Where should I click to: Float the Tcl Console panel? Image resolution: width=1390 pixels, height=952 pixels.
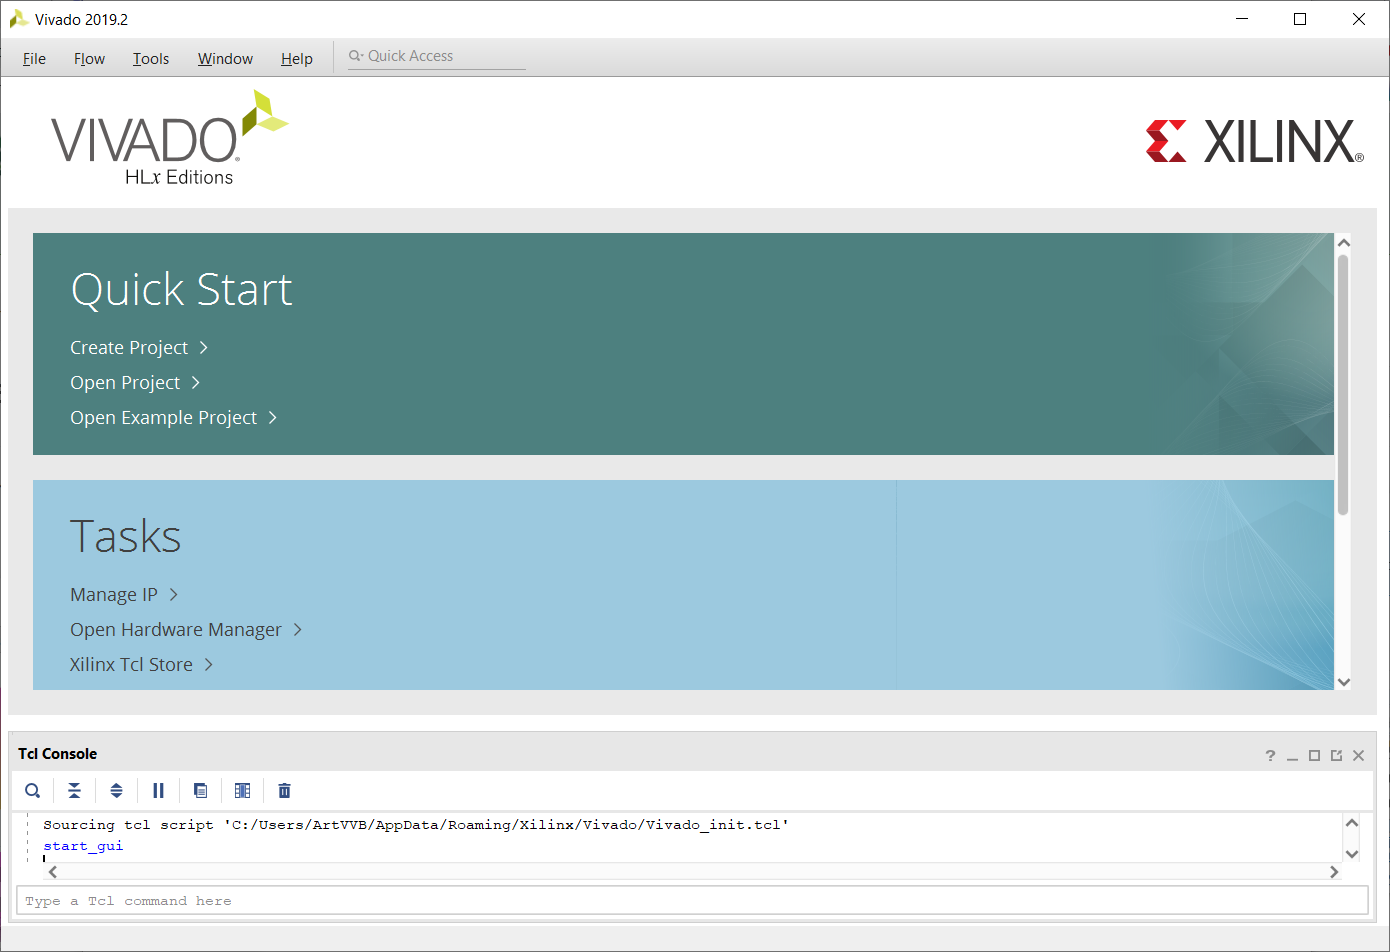[x=1336, y=756]
